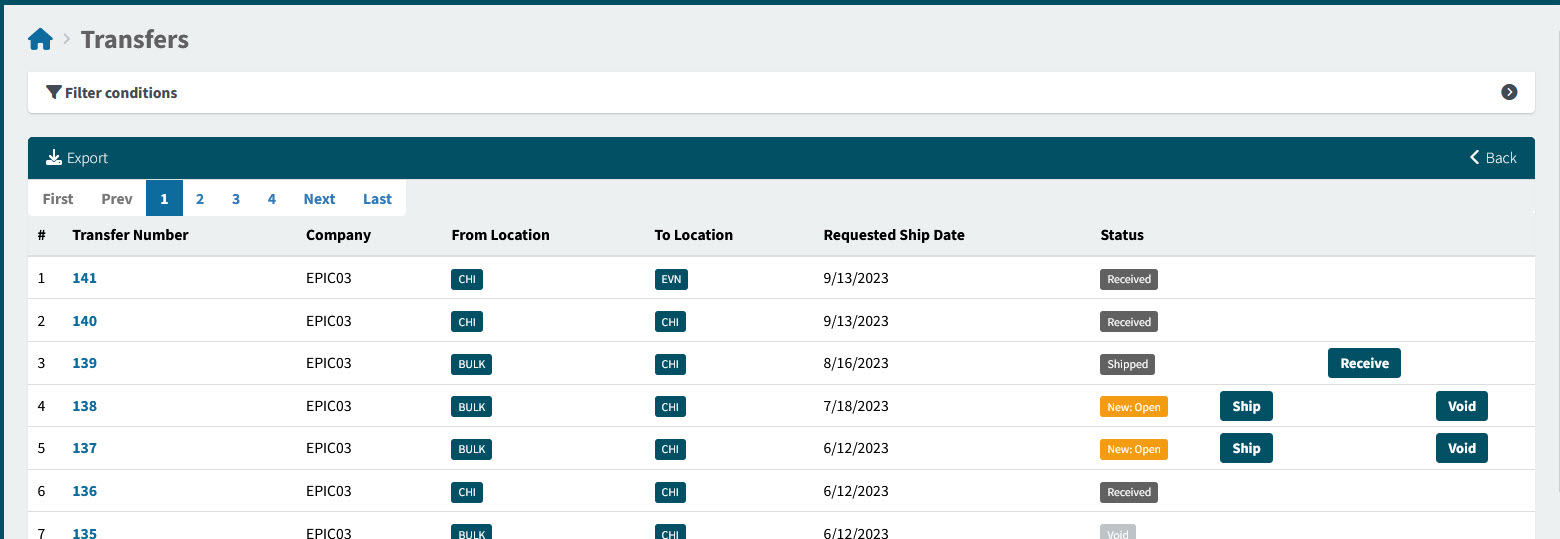Image resolution: width=1560 pixels, height=539 pixels.
Task: Click New: Open status badge for transfer 138
Action: pos(1133,407)
